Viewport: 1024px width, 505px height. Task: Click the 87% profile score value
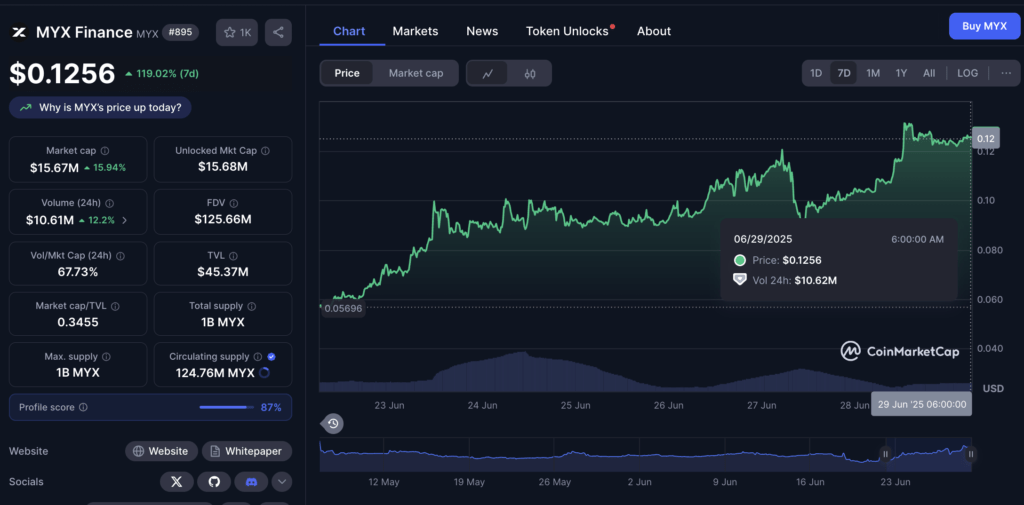coord(271,407)
